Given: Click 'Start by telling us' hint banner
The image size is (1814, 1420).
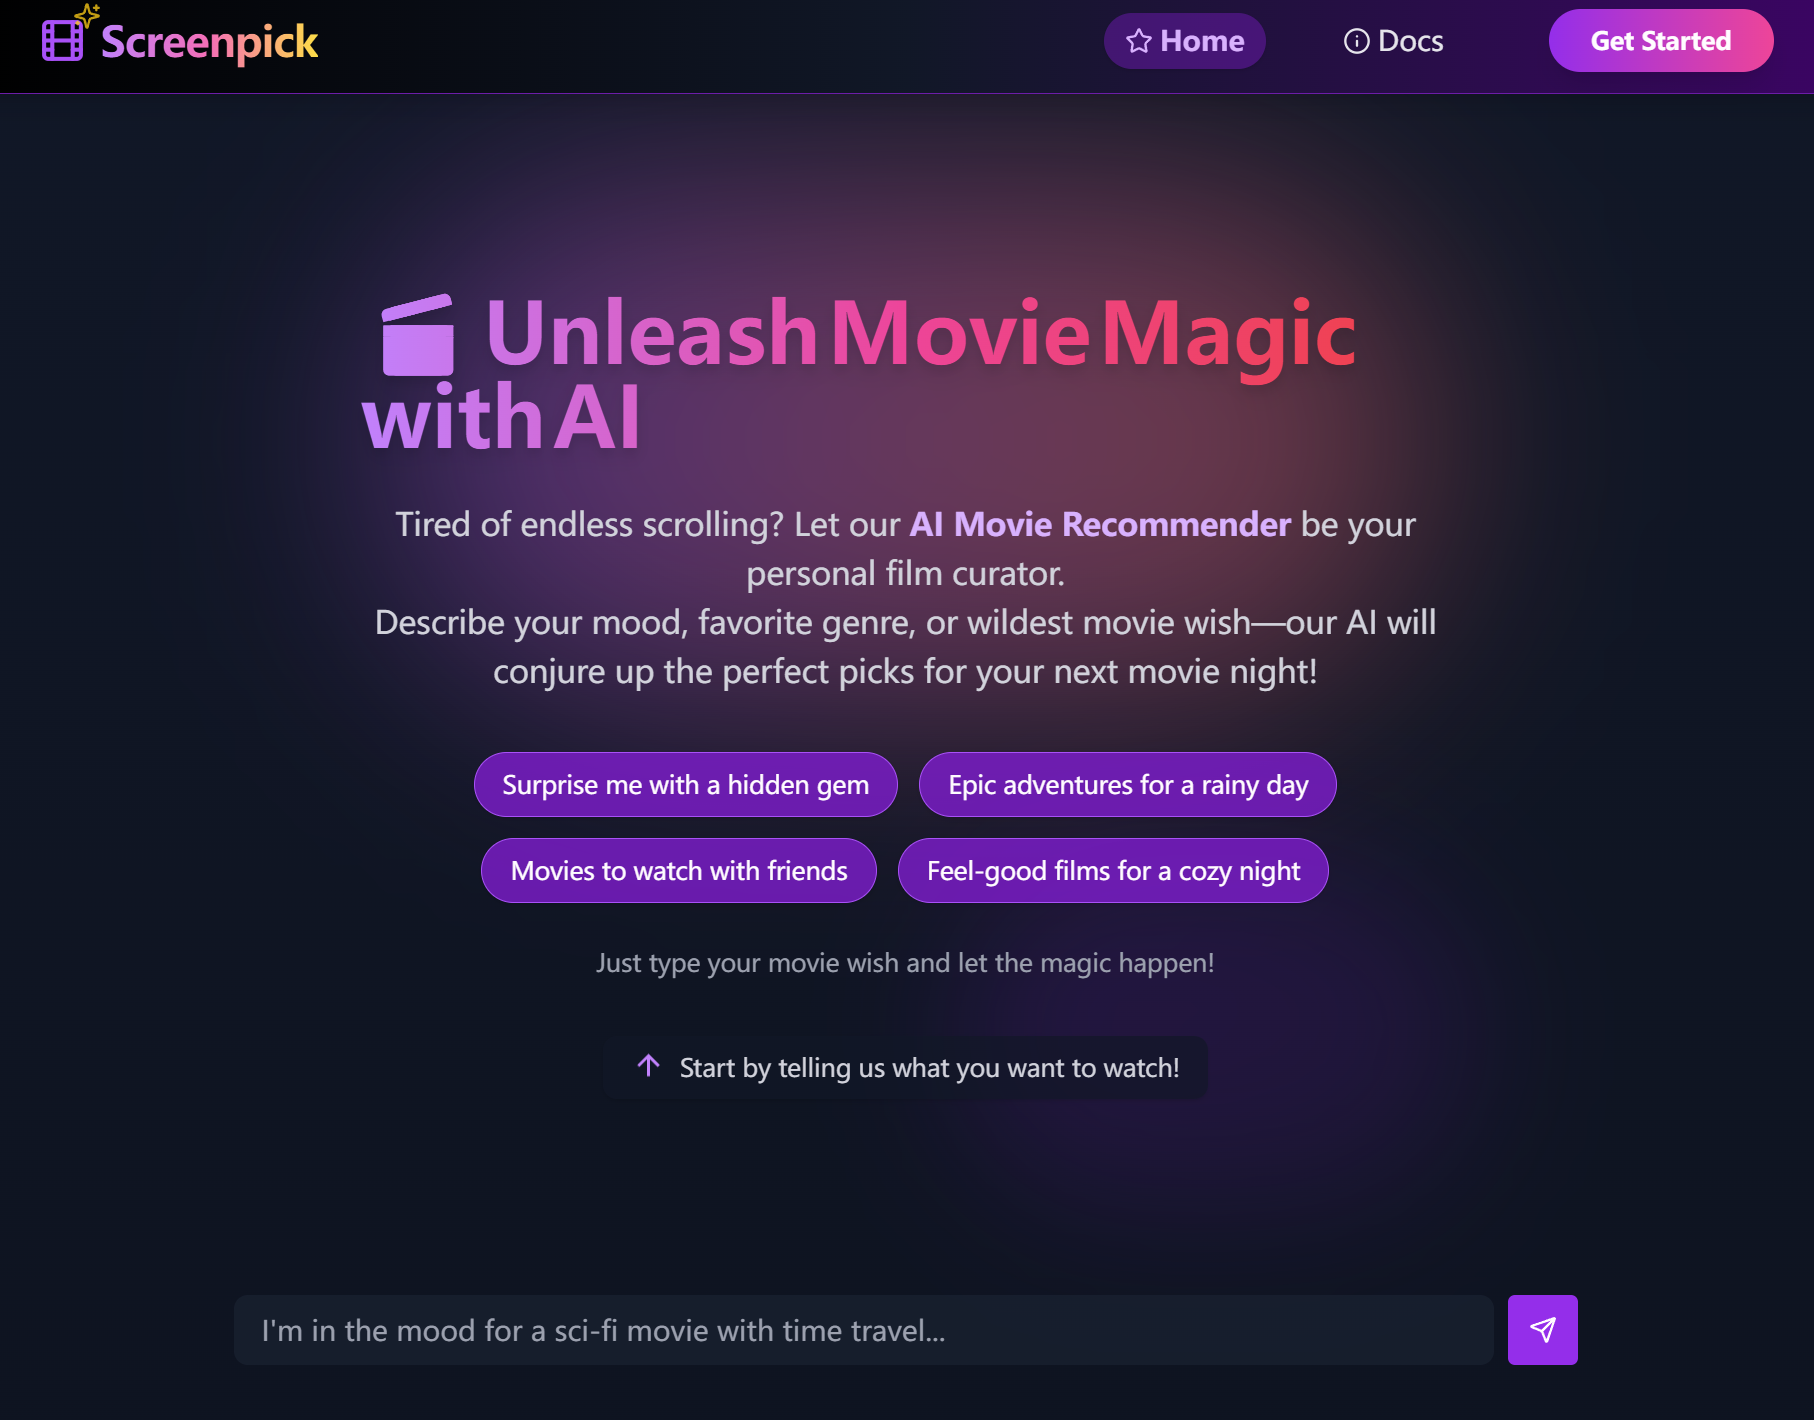Looking at the screenshot, I should pyautogui.click(x=906, y=1068).
